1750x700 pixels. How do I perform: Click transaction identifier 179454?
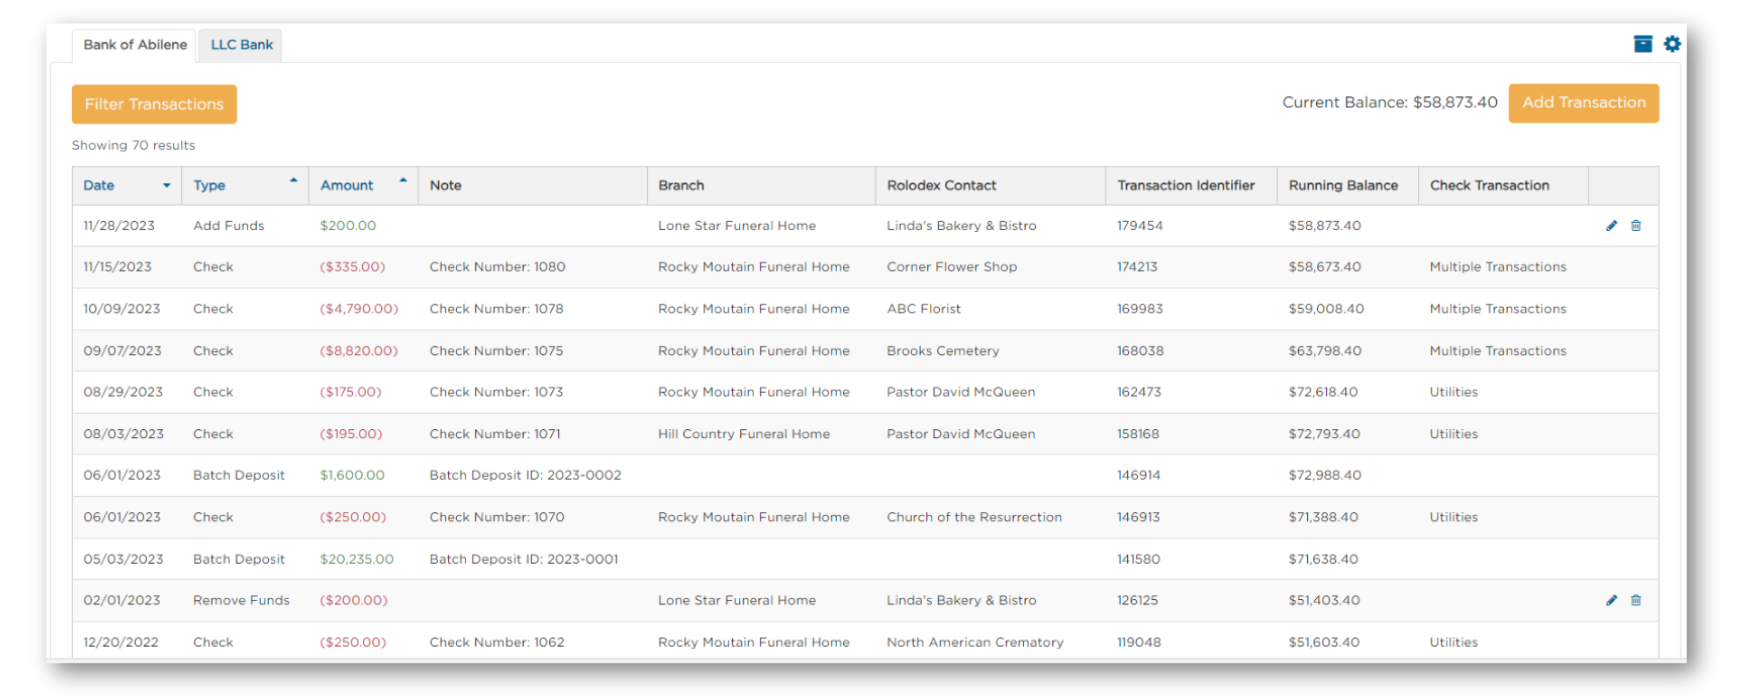[1140, 226]
